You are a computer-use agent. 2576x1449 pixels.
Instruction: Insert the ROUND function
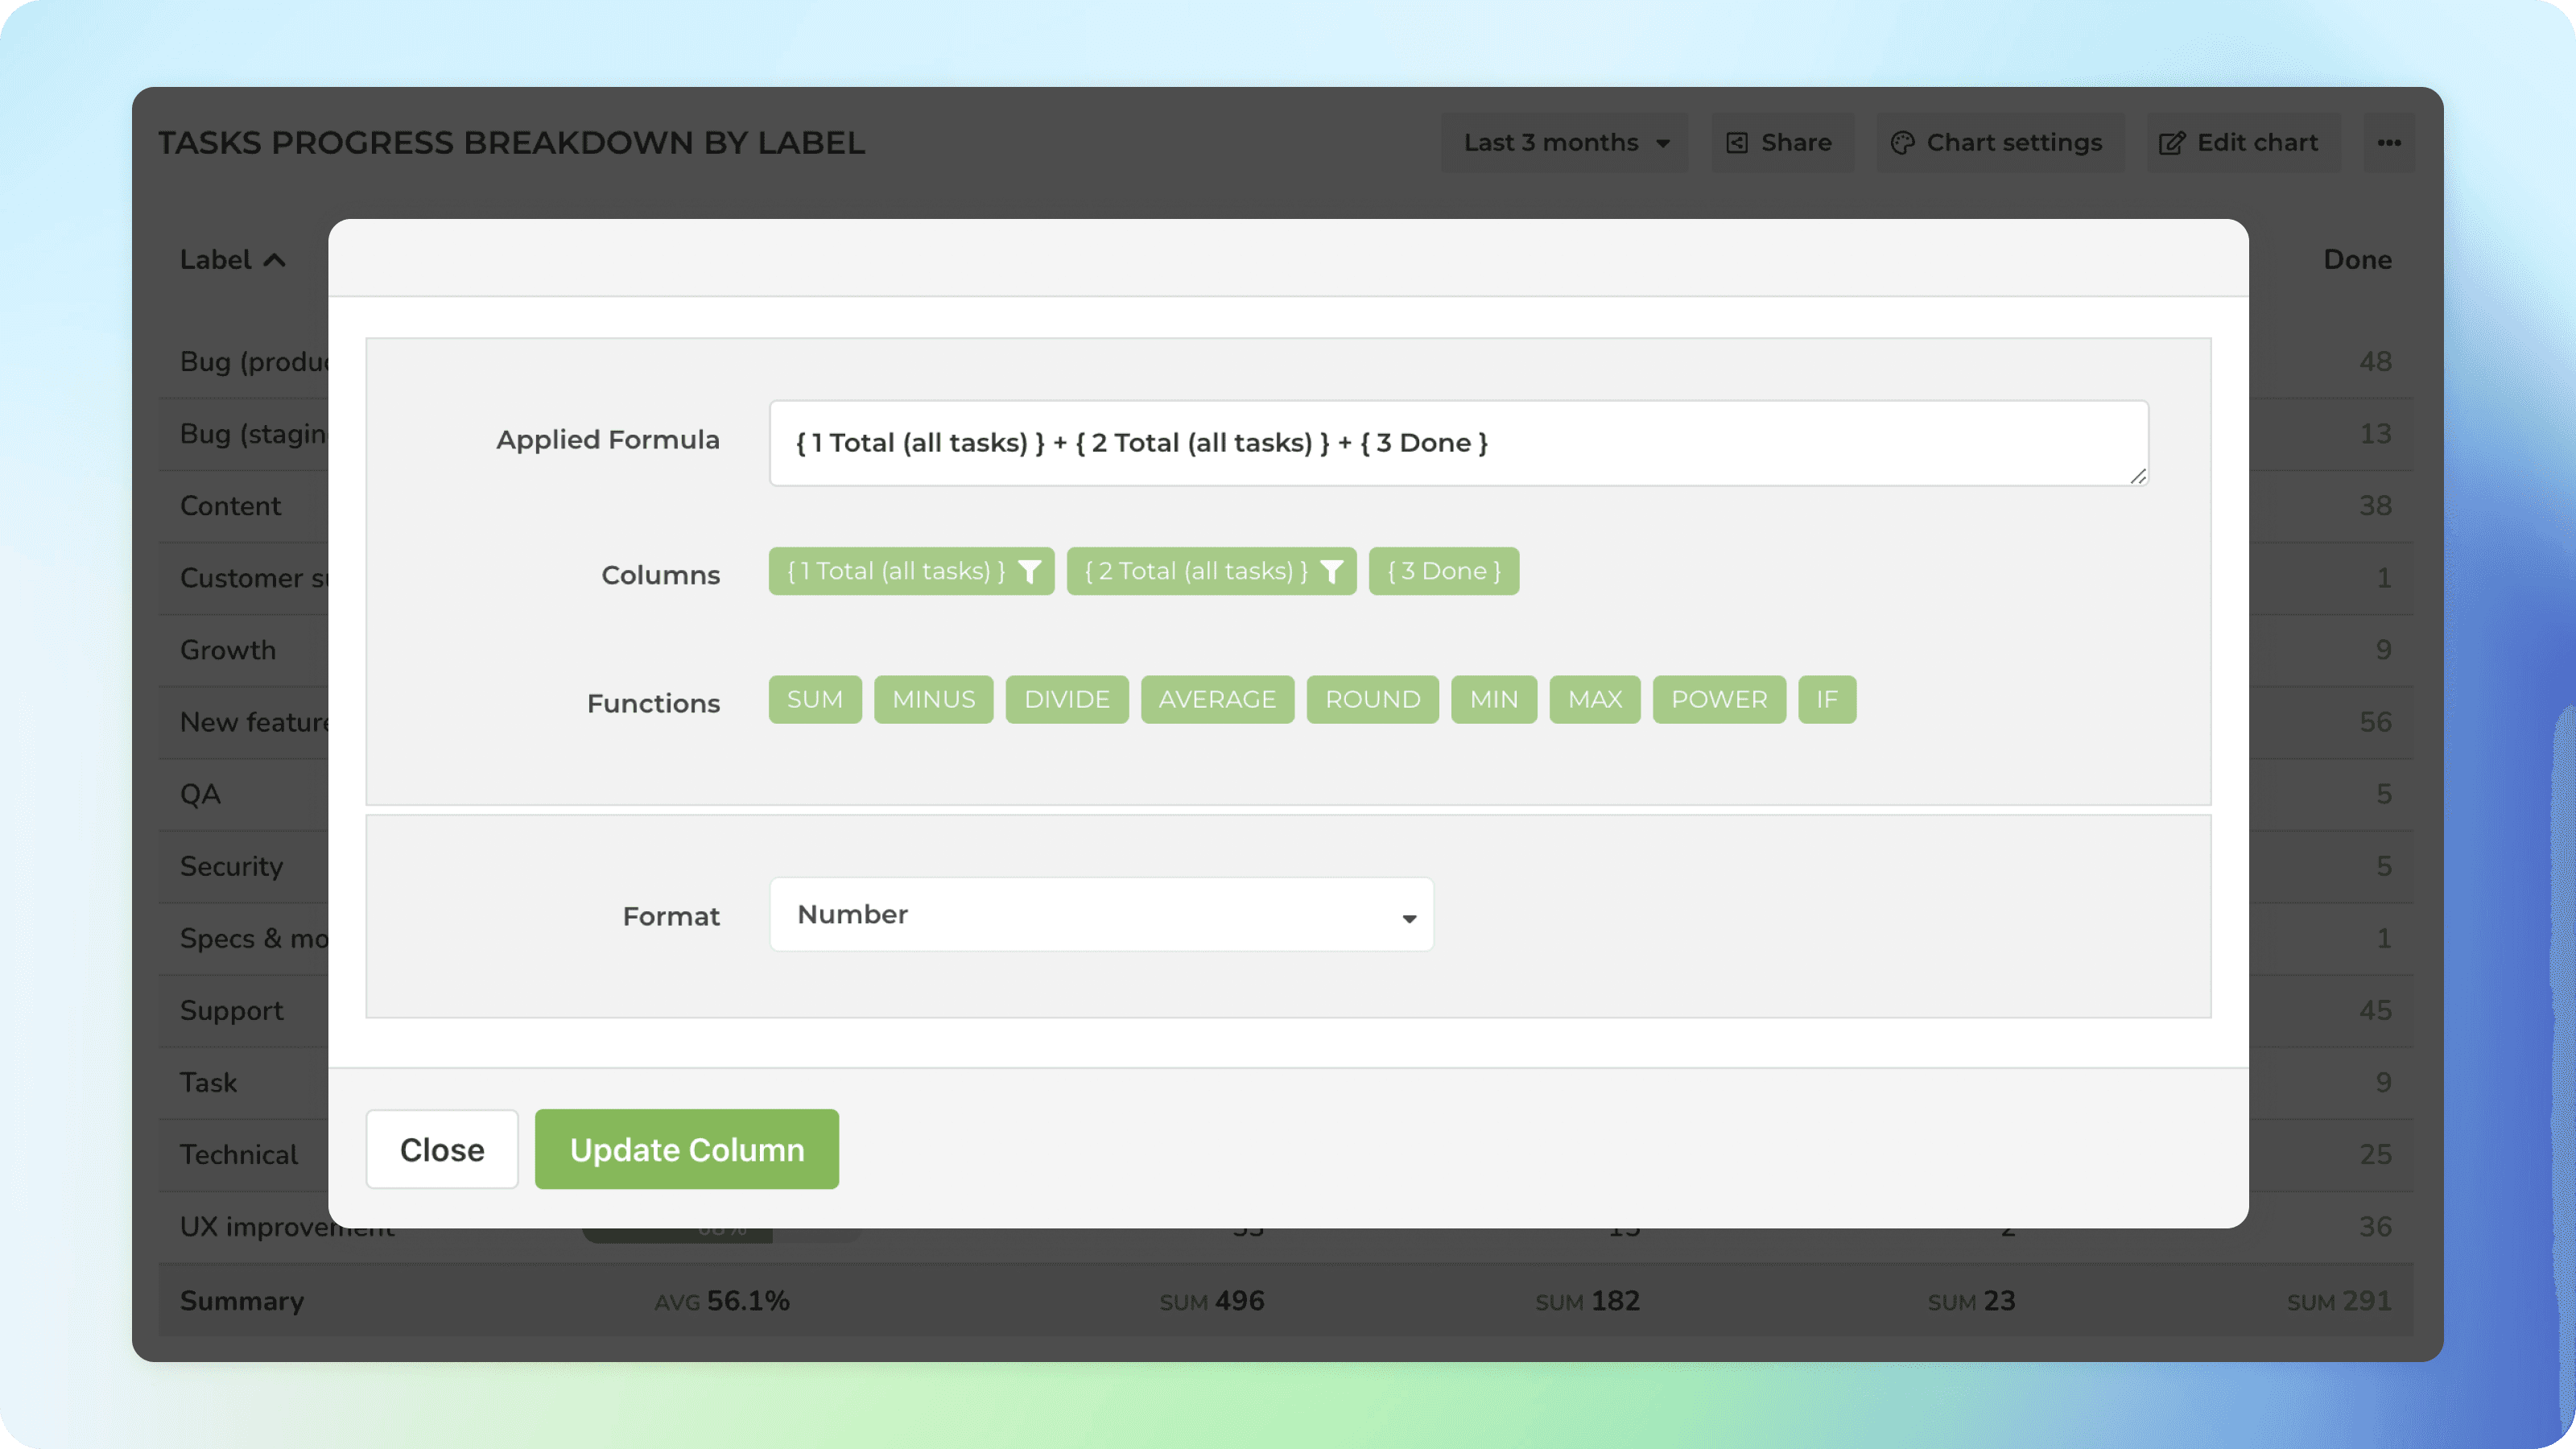tap(1372, 699)
